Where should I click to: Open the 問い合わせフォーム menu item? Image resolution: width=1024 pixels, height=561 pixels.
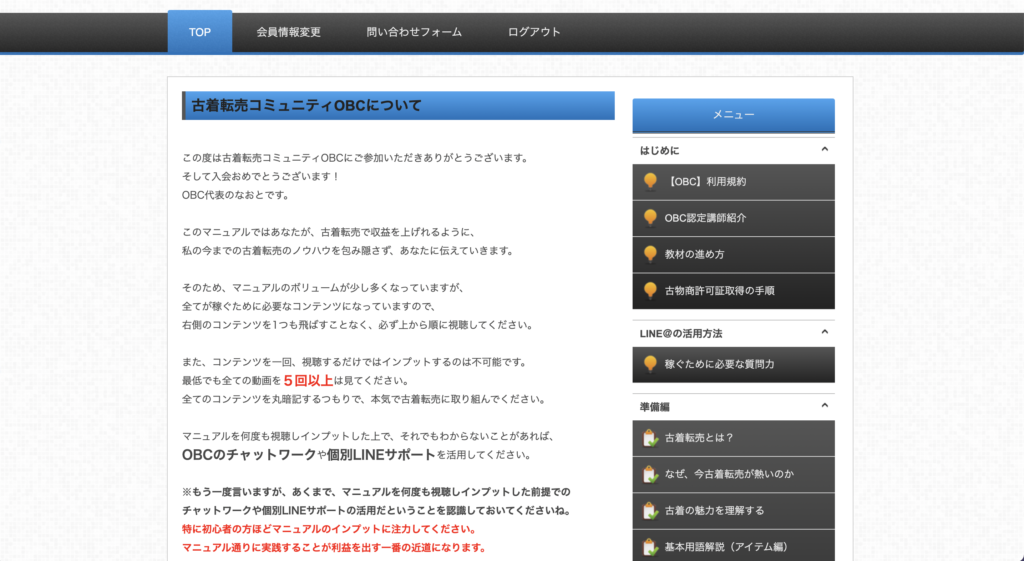click(414, 32)
